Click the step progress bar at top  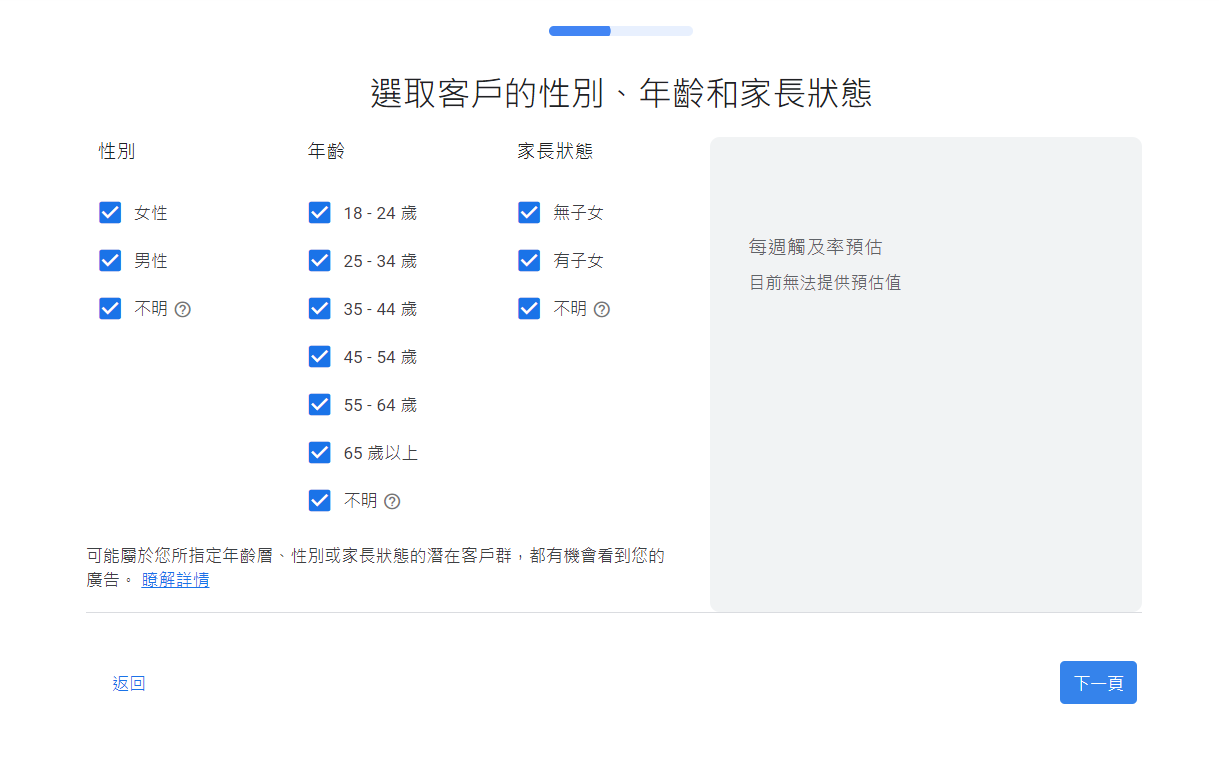[x=620, y=31]
